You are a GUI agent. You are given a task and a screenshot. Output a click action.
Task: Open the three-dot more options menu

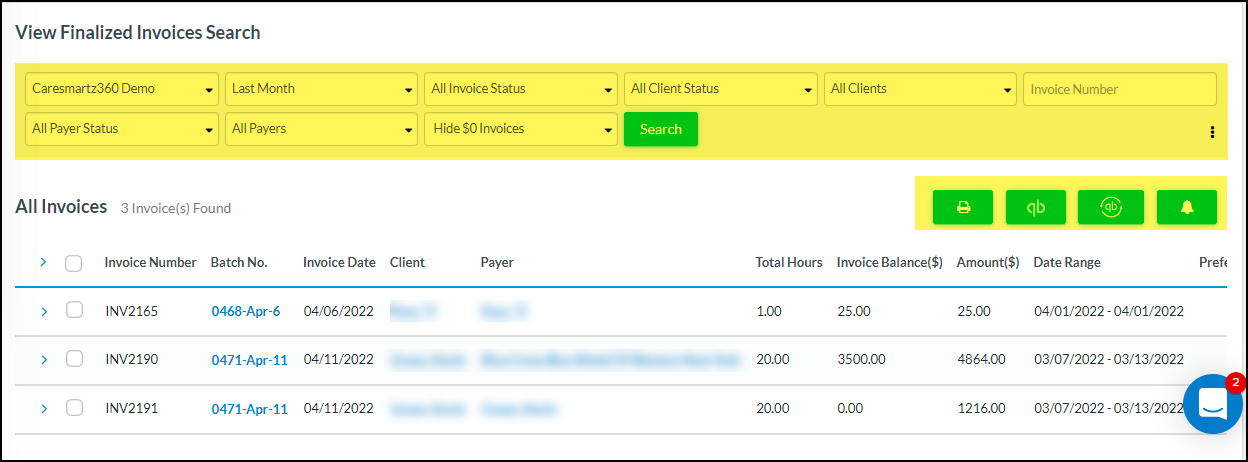click(x=1212, y=132)
